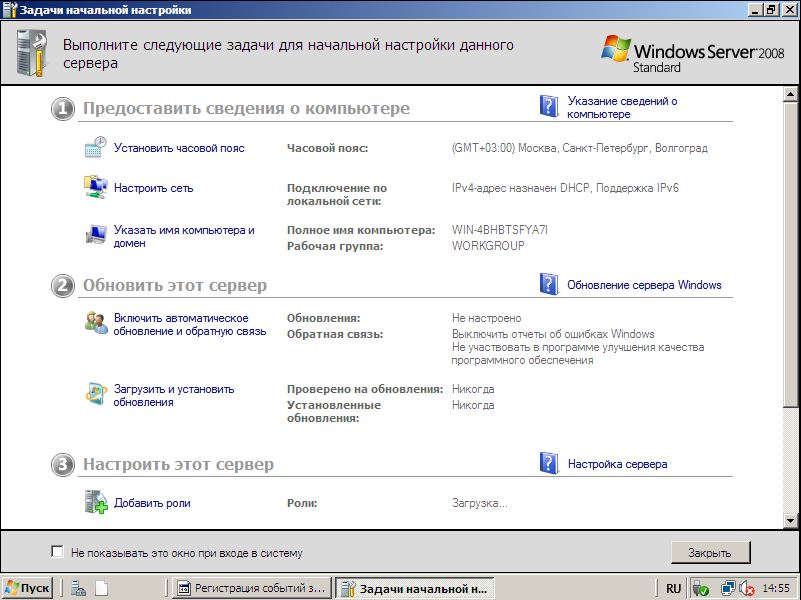Click the update icon beside Загрузить и установить обновления
This screenshot has height=600, width=801.
pyautogui.click(x=96, y=394)
